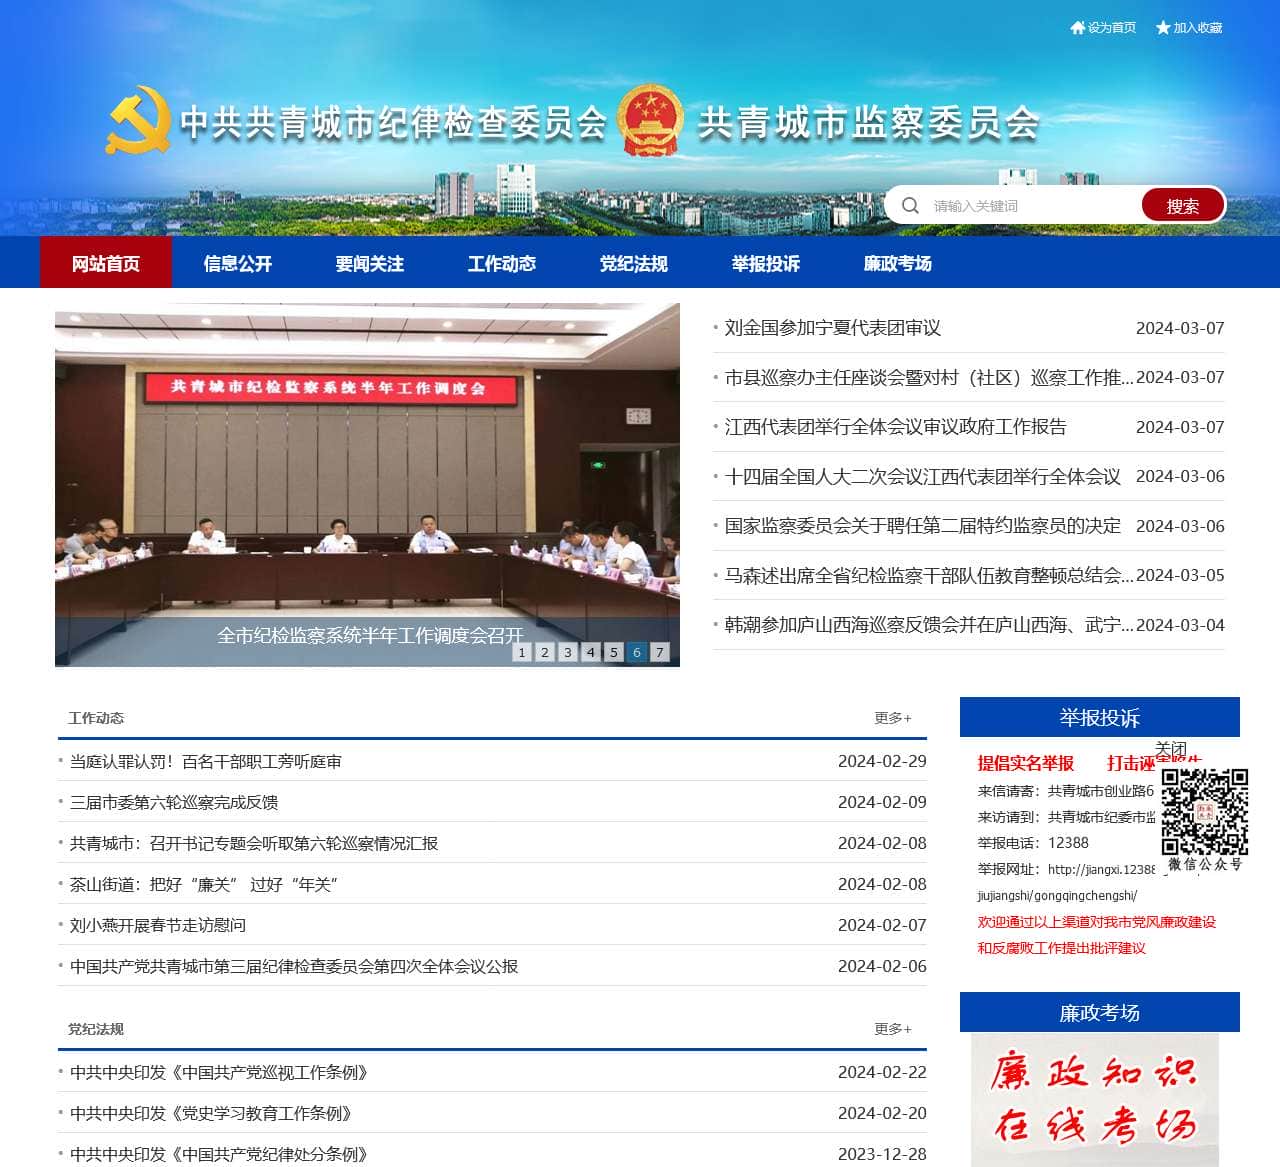The height and width of the screenshot is (1167, 1280).
Task: Click the 提倡实名举报 red text
Action: (x=1026, y=764)
